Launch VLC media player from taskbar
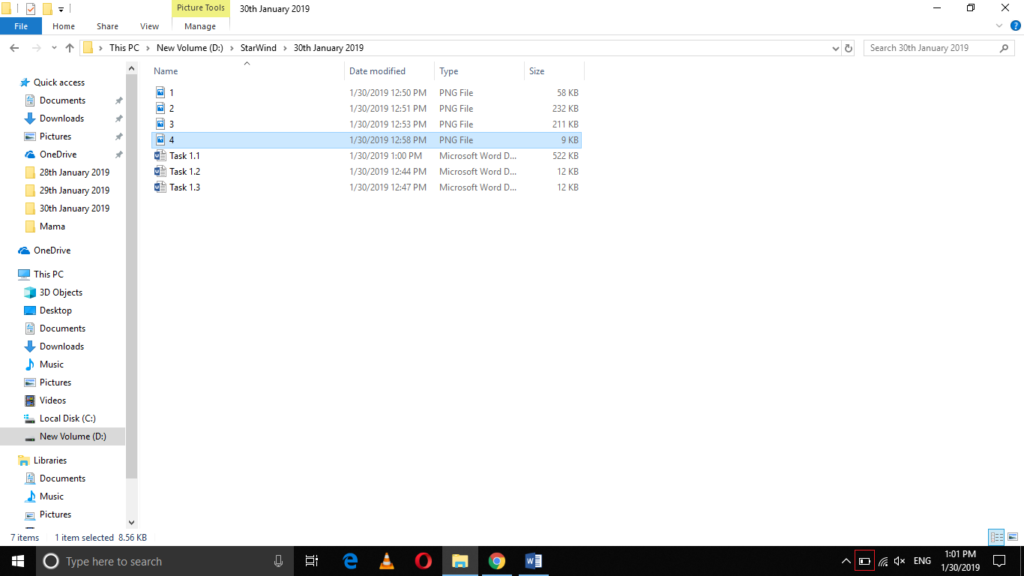Image resolution: width=1024 pixels, height=576 pixels. click(387, 561)
